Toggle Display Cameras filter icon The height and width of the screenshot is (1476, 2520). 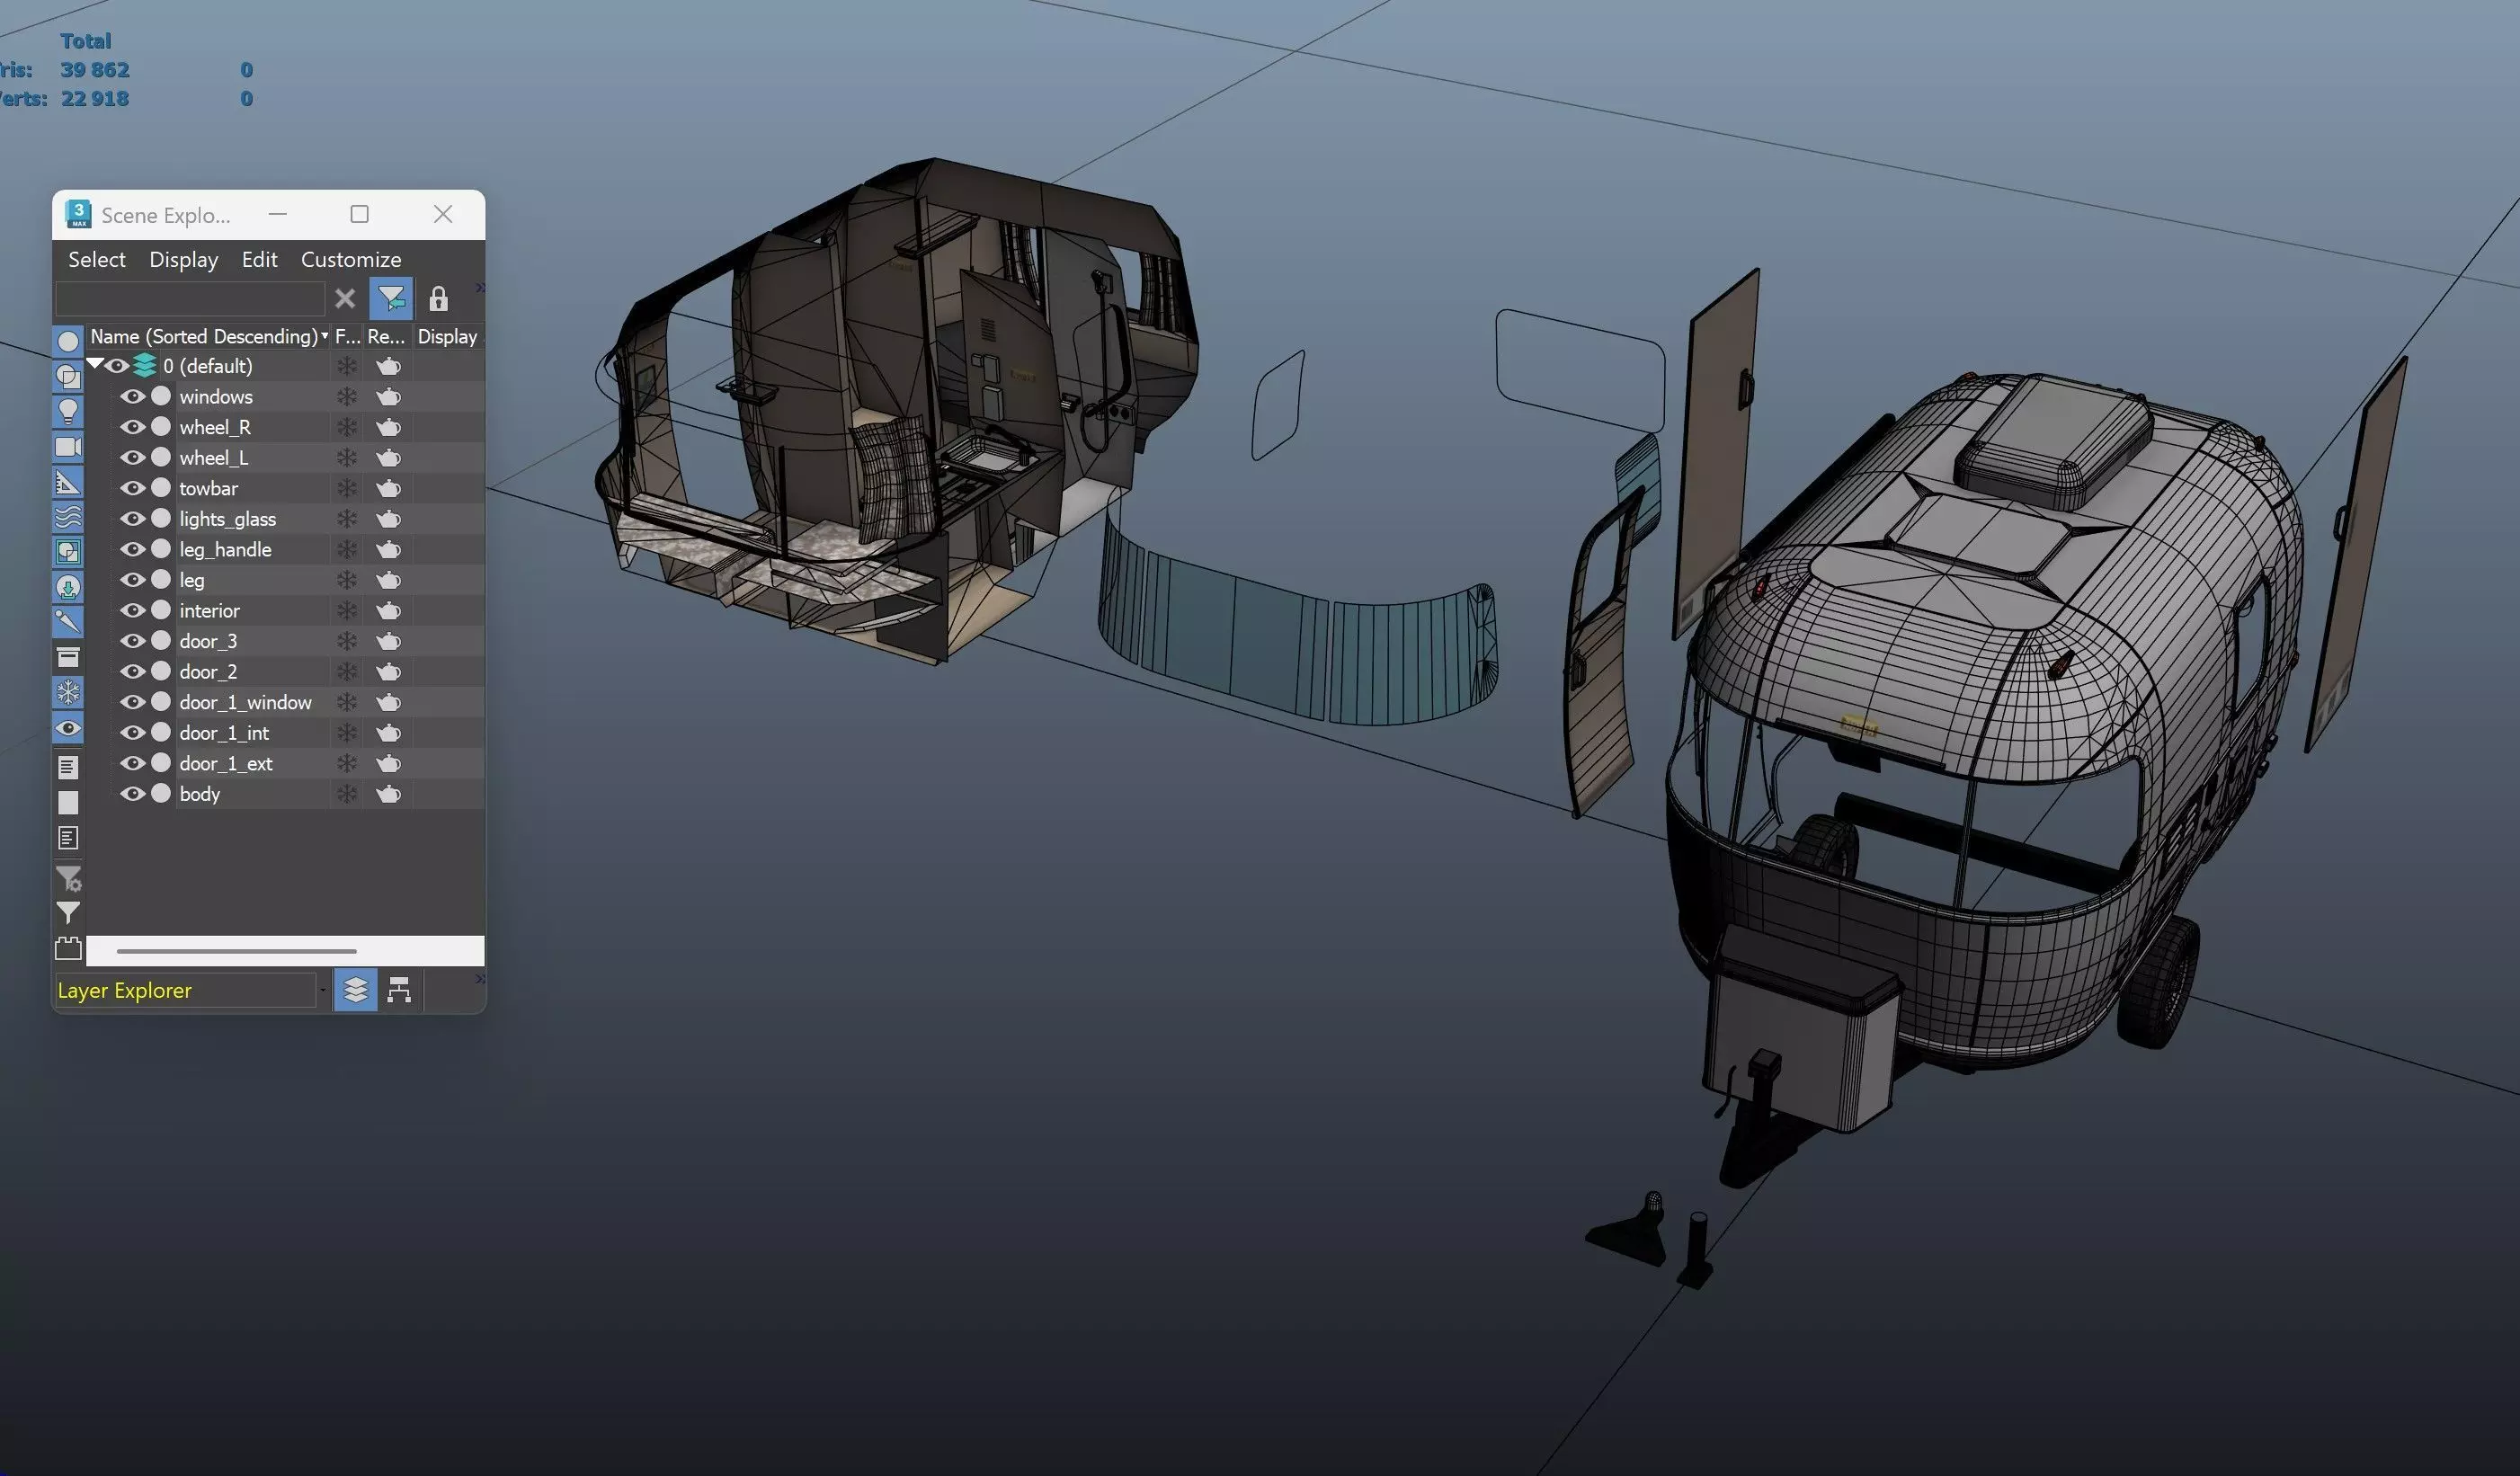click(x=68, y=447)
